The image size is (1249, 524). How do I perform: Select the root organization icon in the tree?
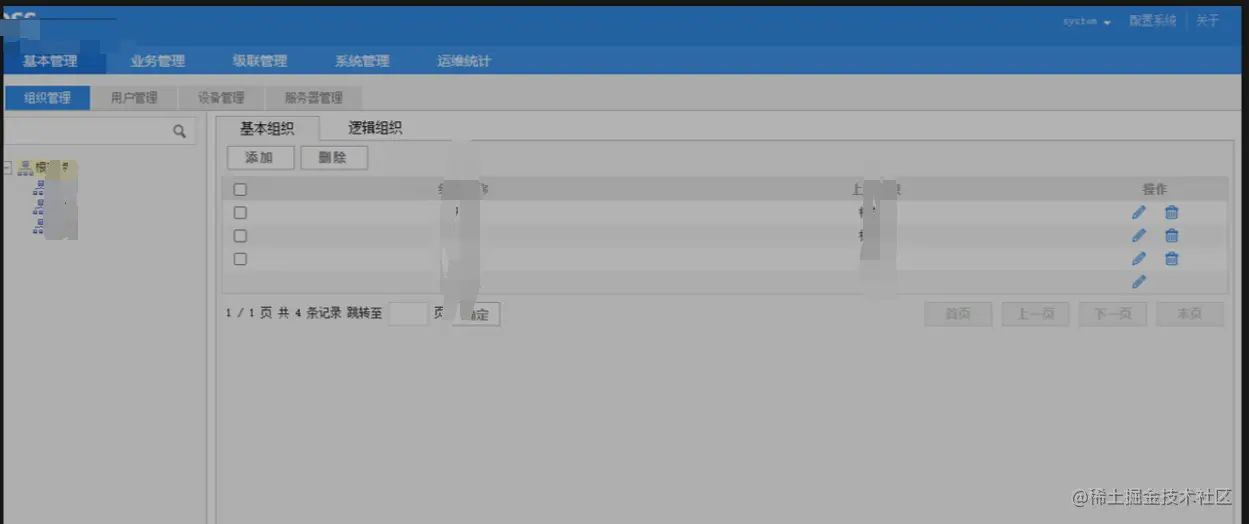tap(26, 168)
